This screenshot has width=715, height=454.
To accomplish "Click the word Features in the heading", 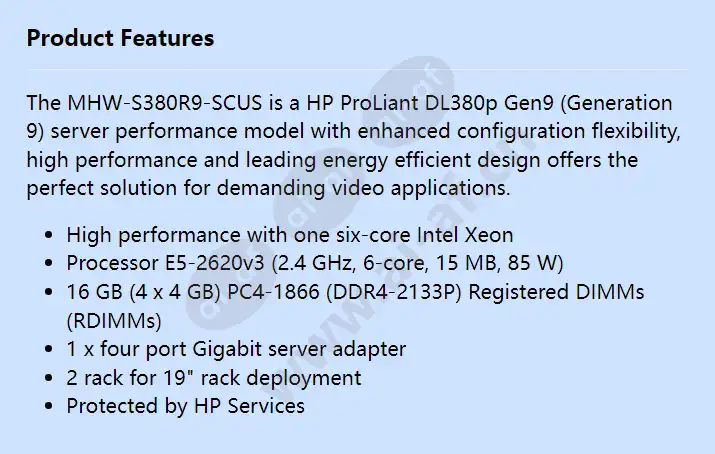I will [167, 38].
